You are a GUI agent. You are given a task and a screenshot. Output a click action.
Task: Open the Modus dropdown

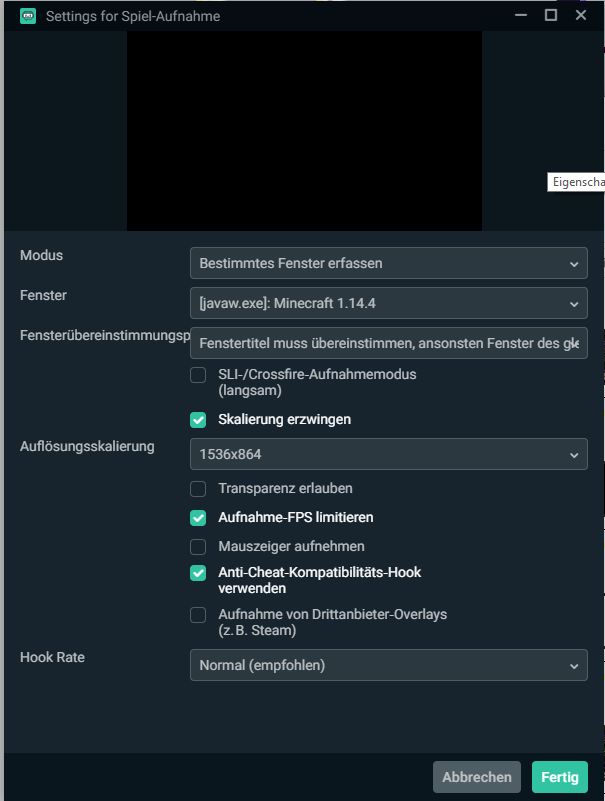click(x=388, y=263)
